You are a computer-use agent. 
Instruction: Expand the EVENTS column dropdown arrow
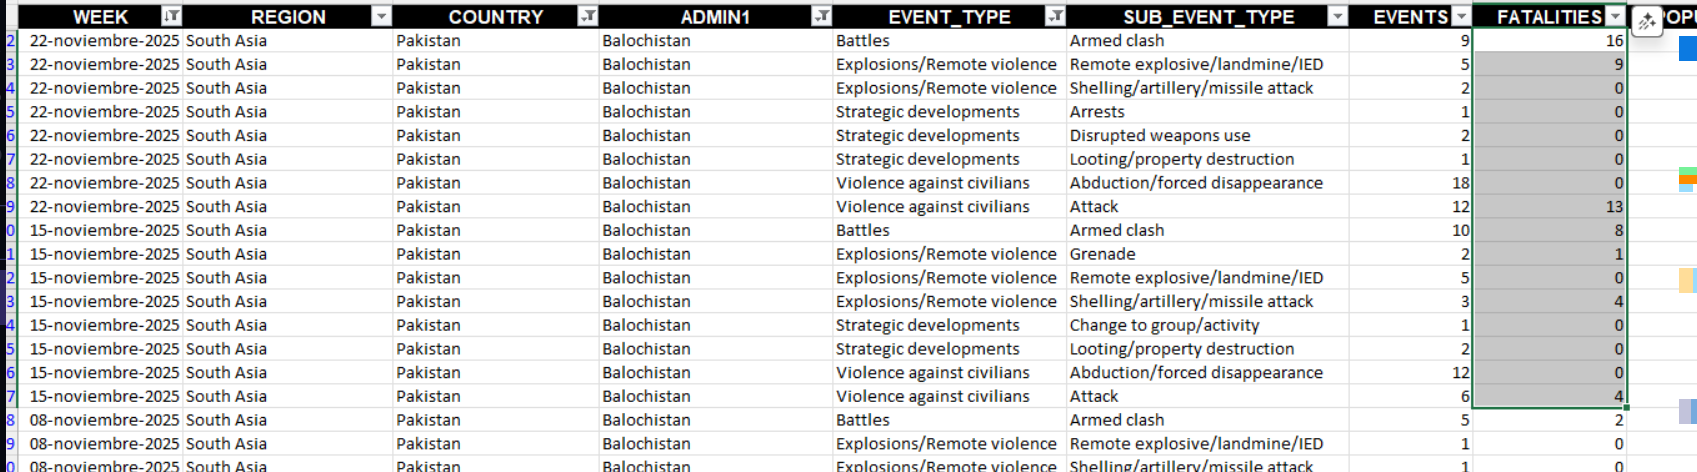point(1461,16)
